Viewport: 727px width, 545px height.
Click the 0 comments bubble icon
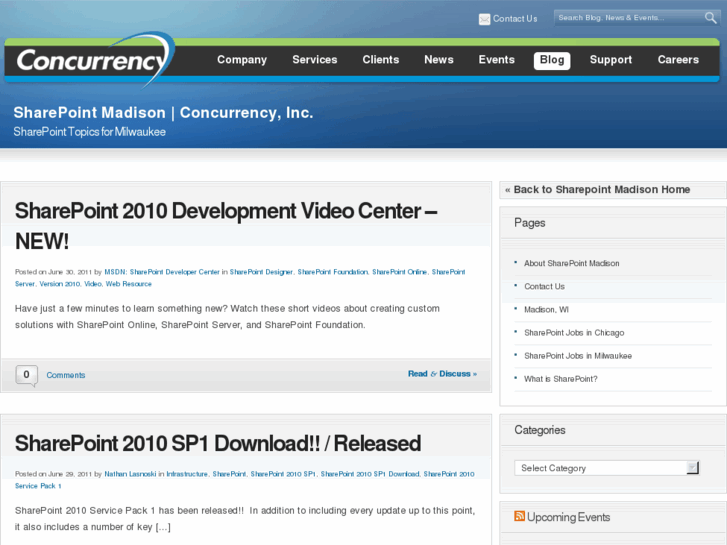(26, 375)
